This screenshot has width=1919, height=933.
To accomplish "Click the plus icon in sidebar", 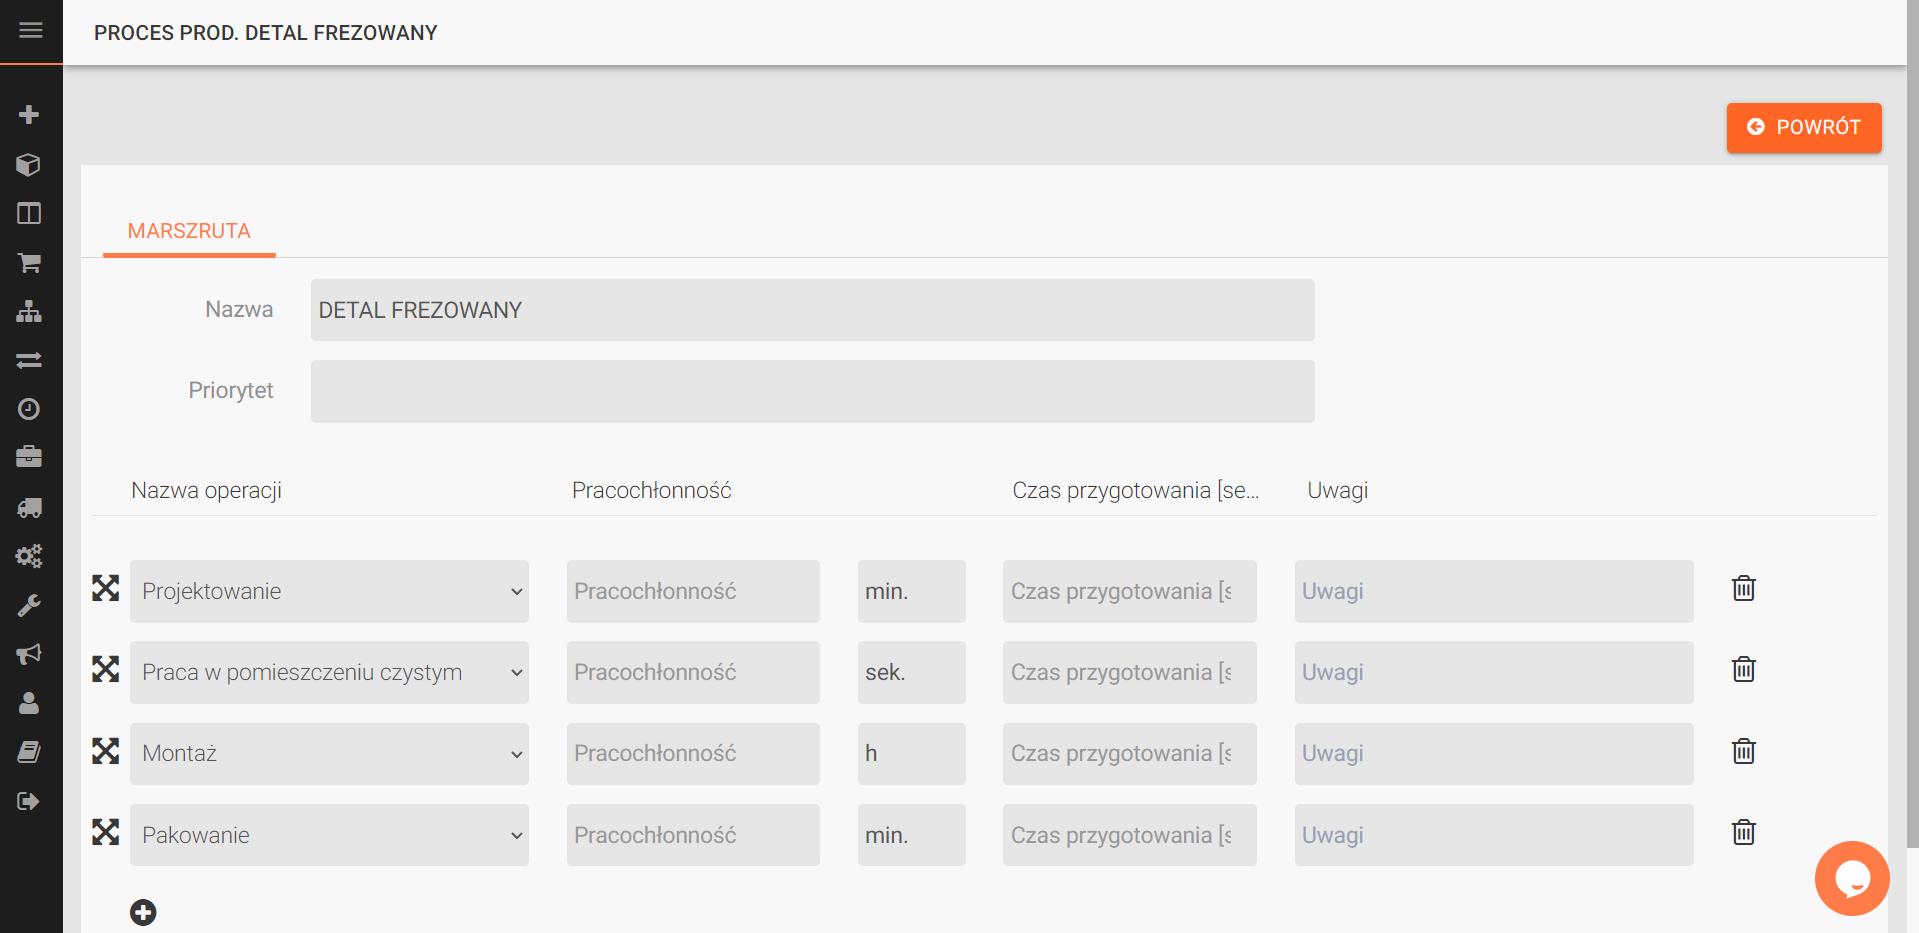I will (x=29, y=114).
